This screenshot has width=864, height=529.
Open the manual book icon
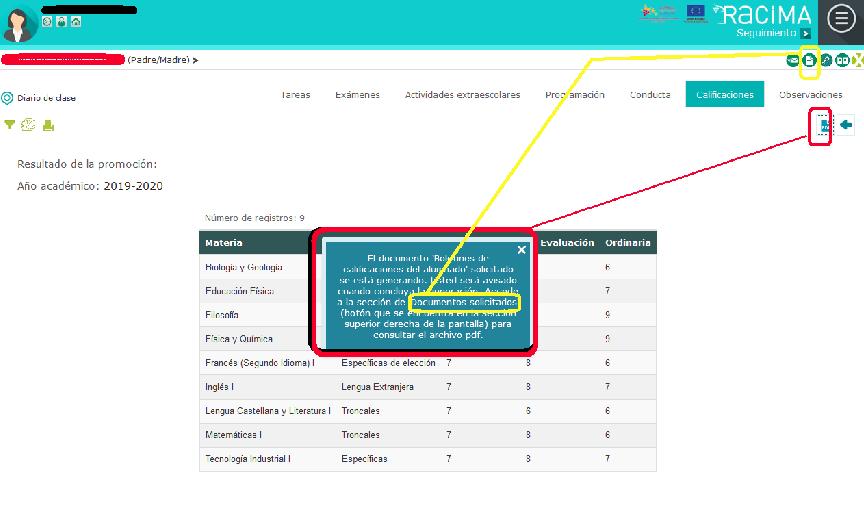click(x=842, y=60)
